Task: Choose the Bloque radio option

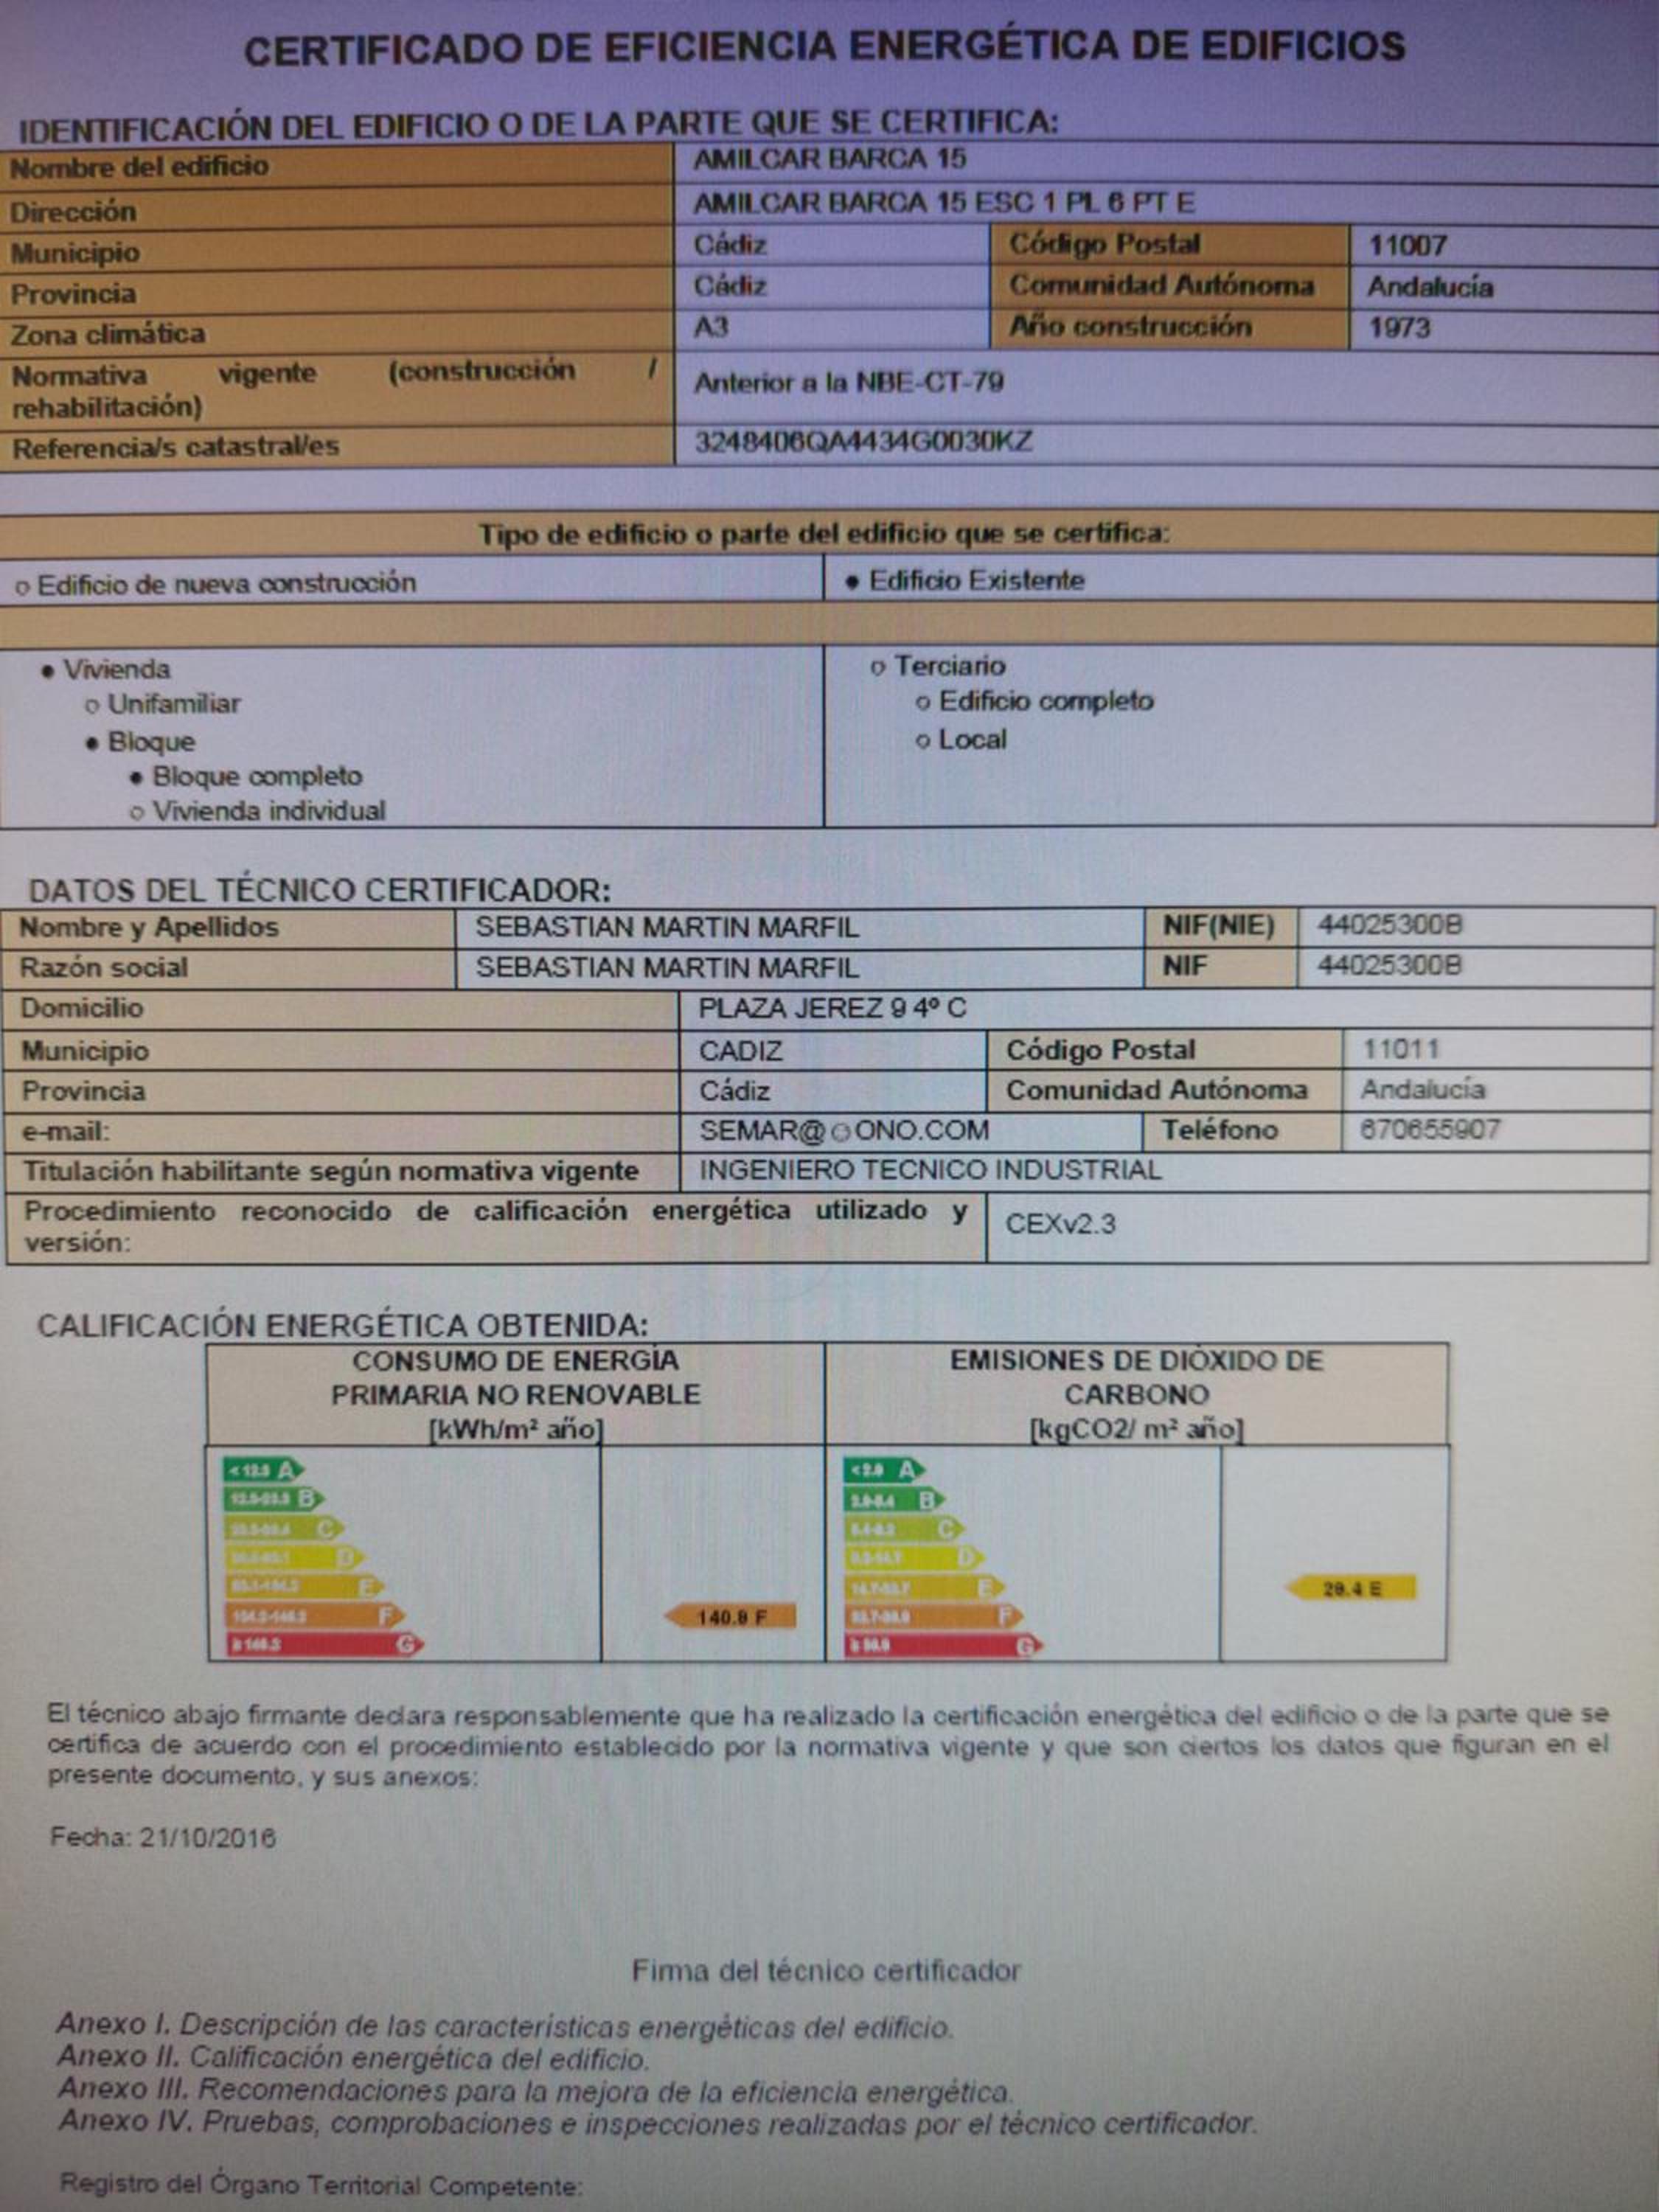Action: [140, 742]
